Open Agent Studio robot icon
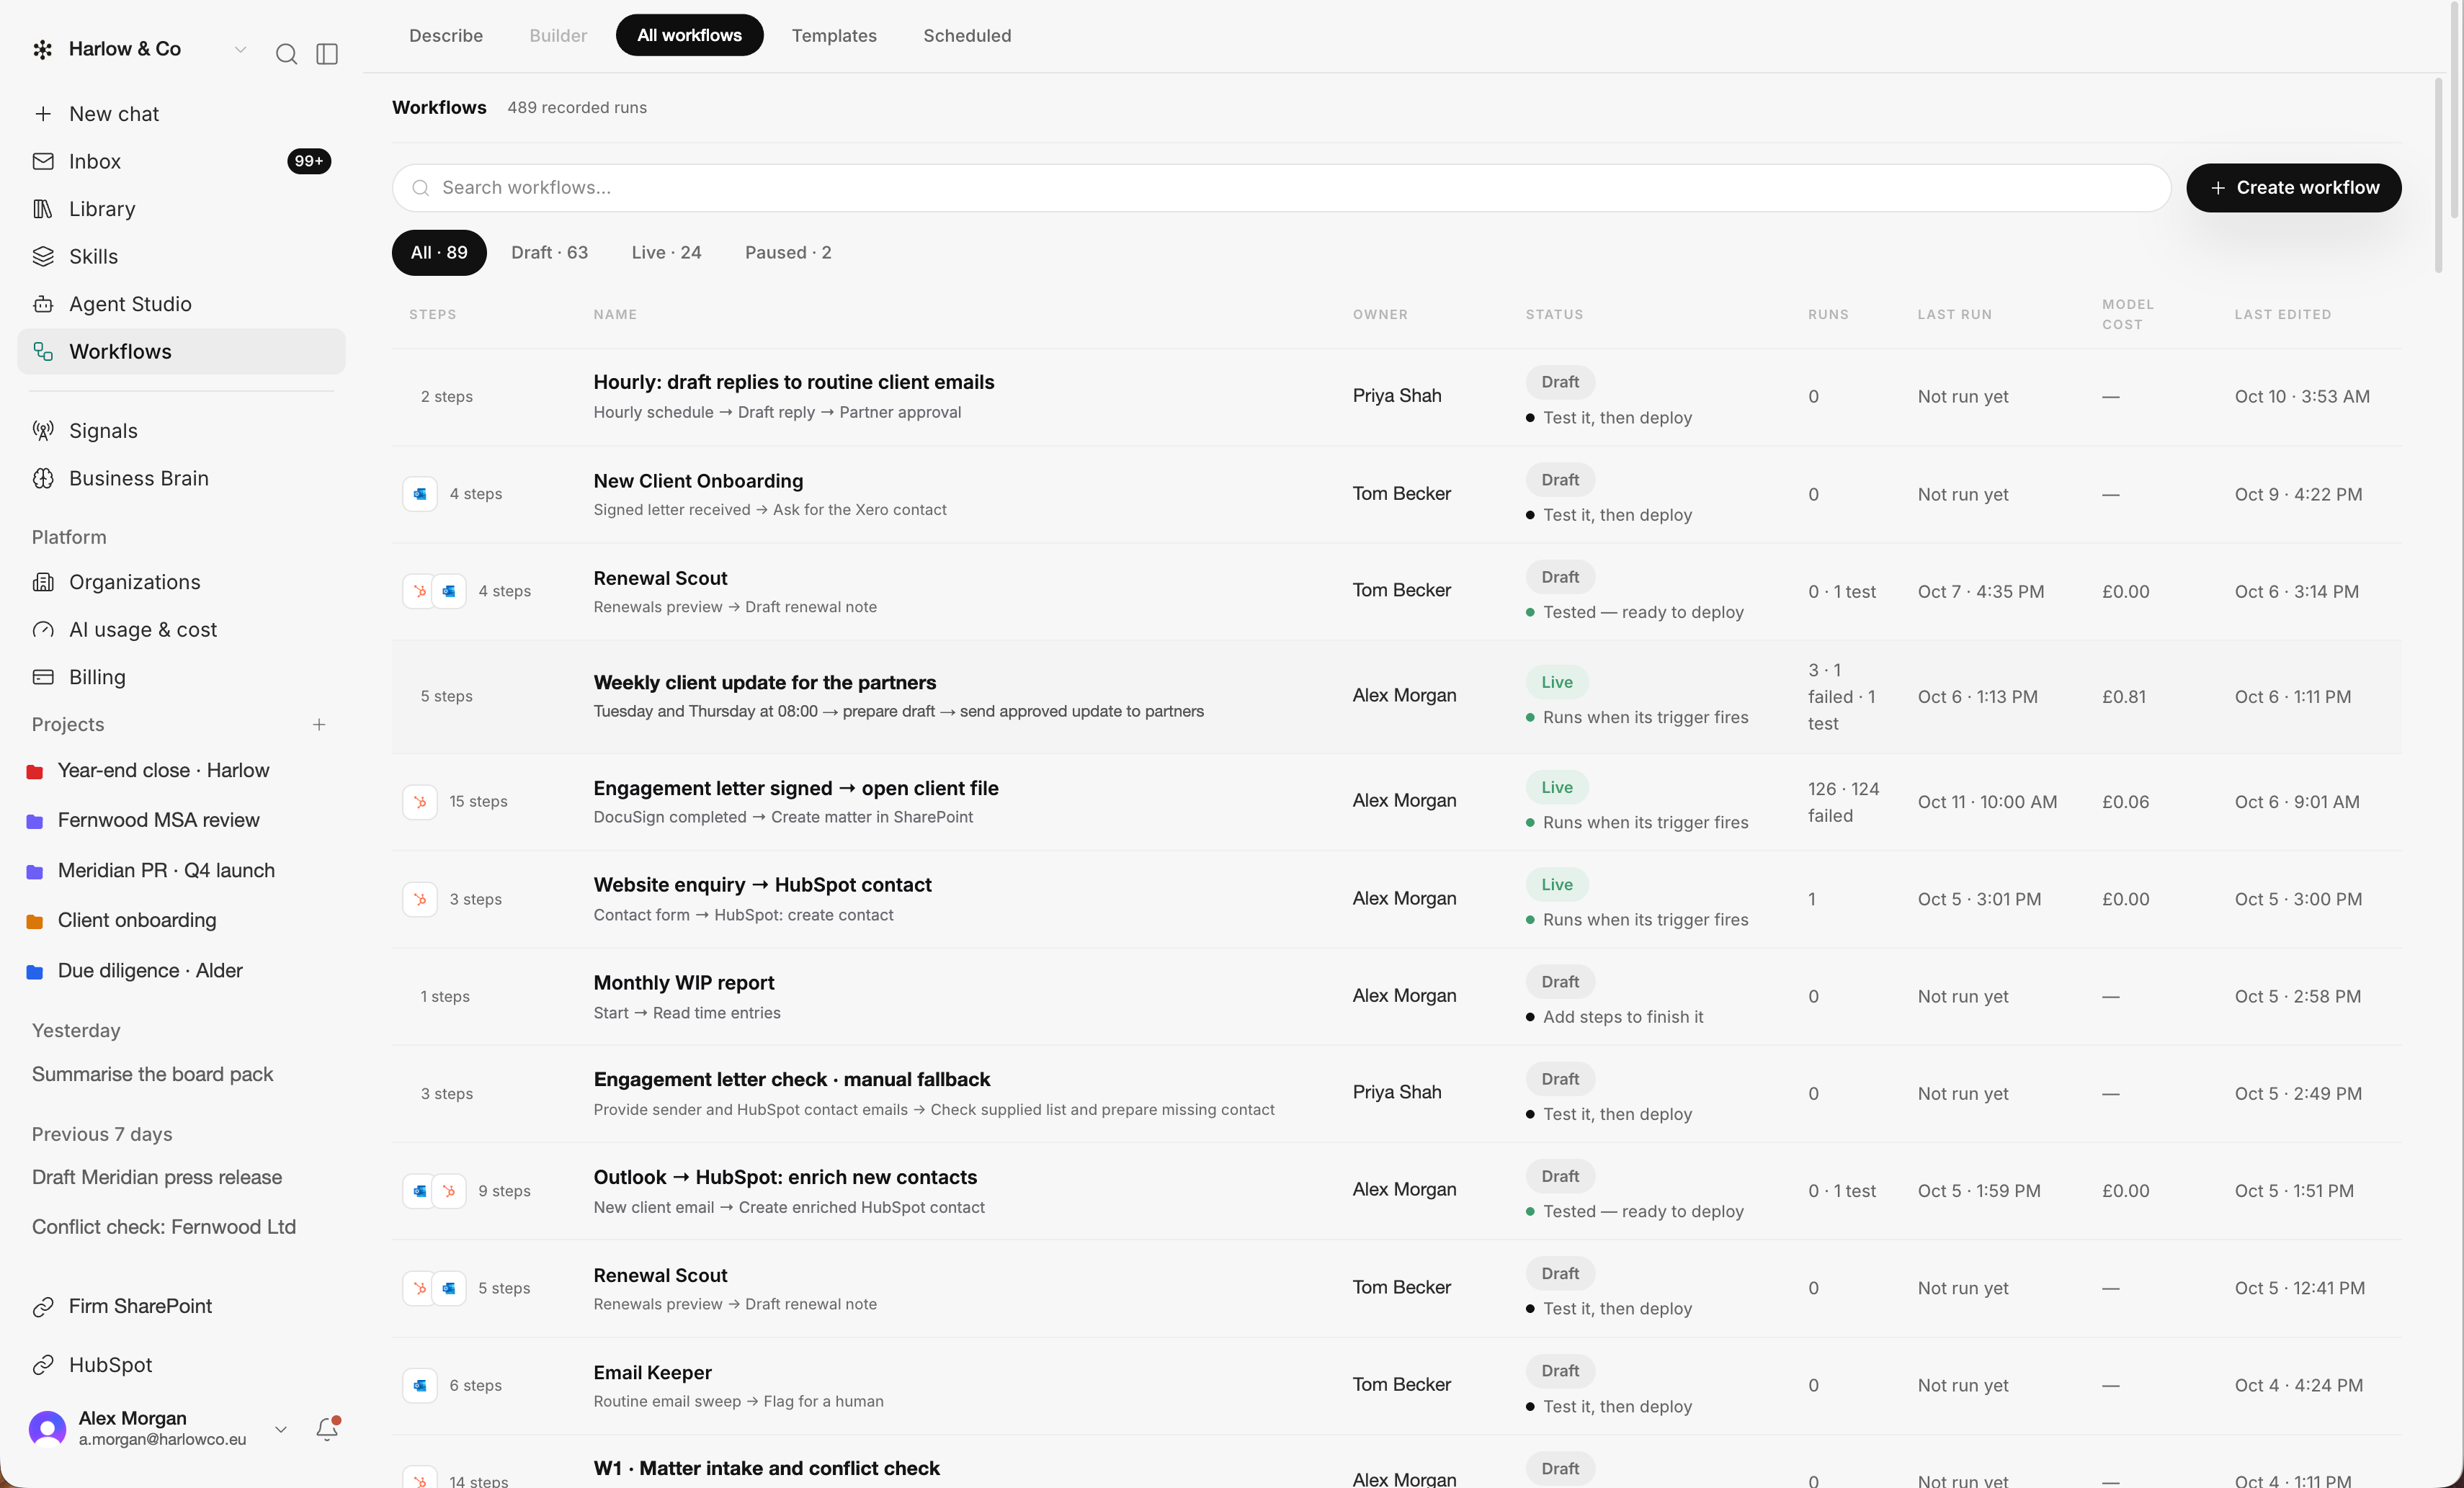This screenshot has width=2464, height=1488. tap(43, 304)
